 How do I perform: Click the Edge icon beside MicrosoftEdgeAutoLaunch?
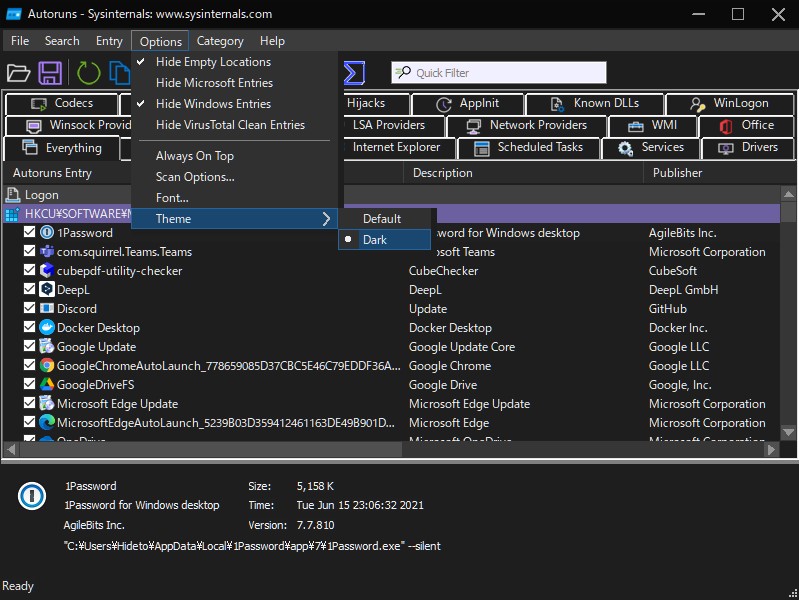click(47, 422)
